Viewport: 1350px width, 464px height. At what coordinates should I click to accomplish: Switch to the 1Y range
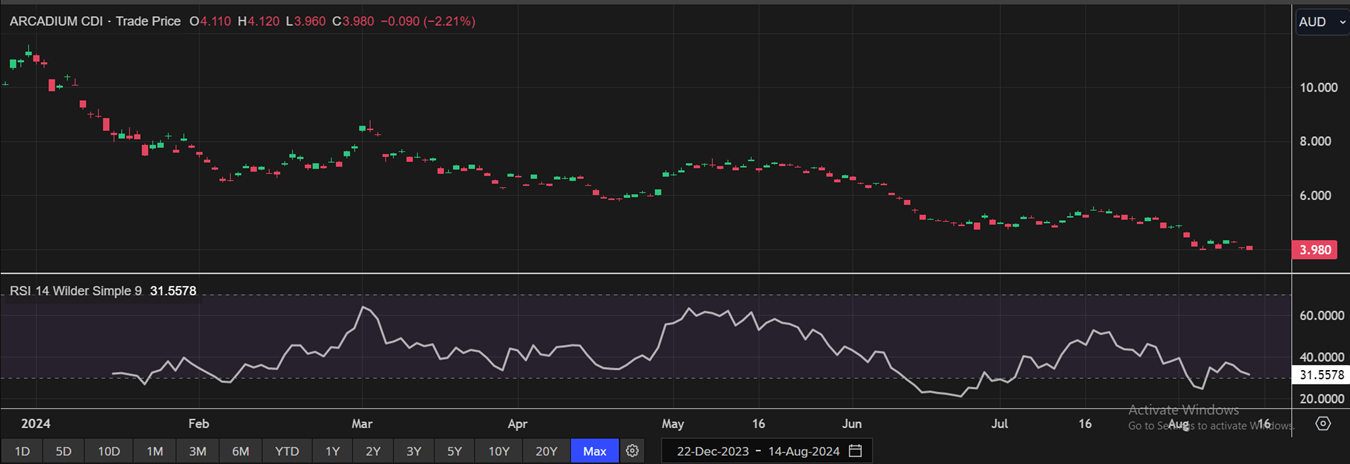click(333, 451)
